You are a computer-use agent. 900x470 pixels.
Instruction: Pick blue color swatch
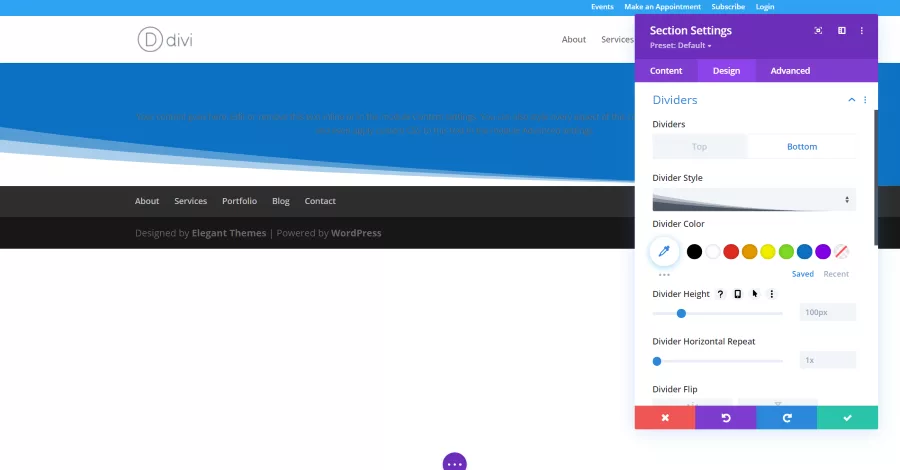804,251
